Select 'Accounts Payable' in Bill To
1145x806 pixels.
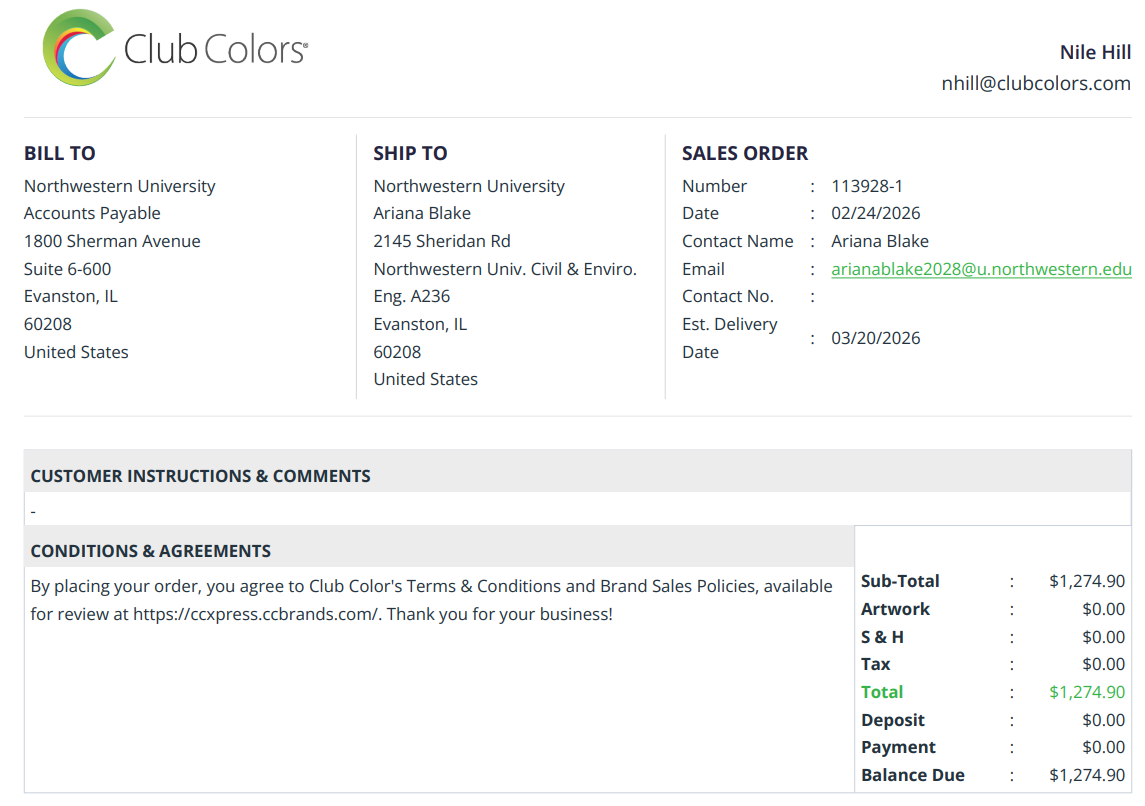tap(92, 213)
